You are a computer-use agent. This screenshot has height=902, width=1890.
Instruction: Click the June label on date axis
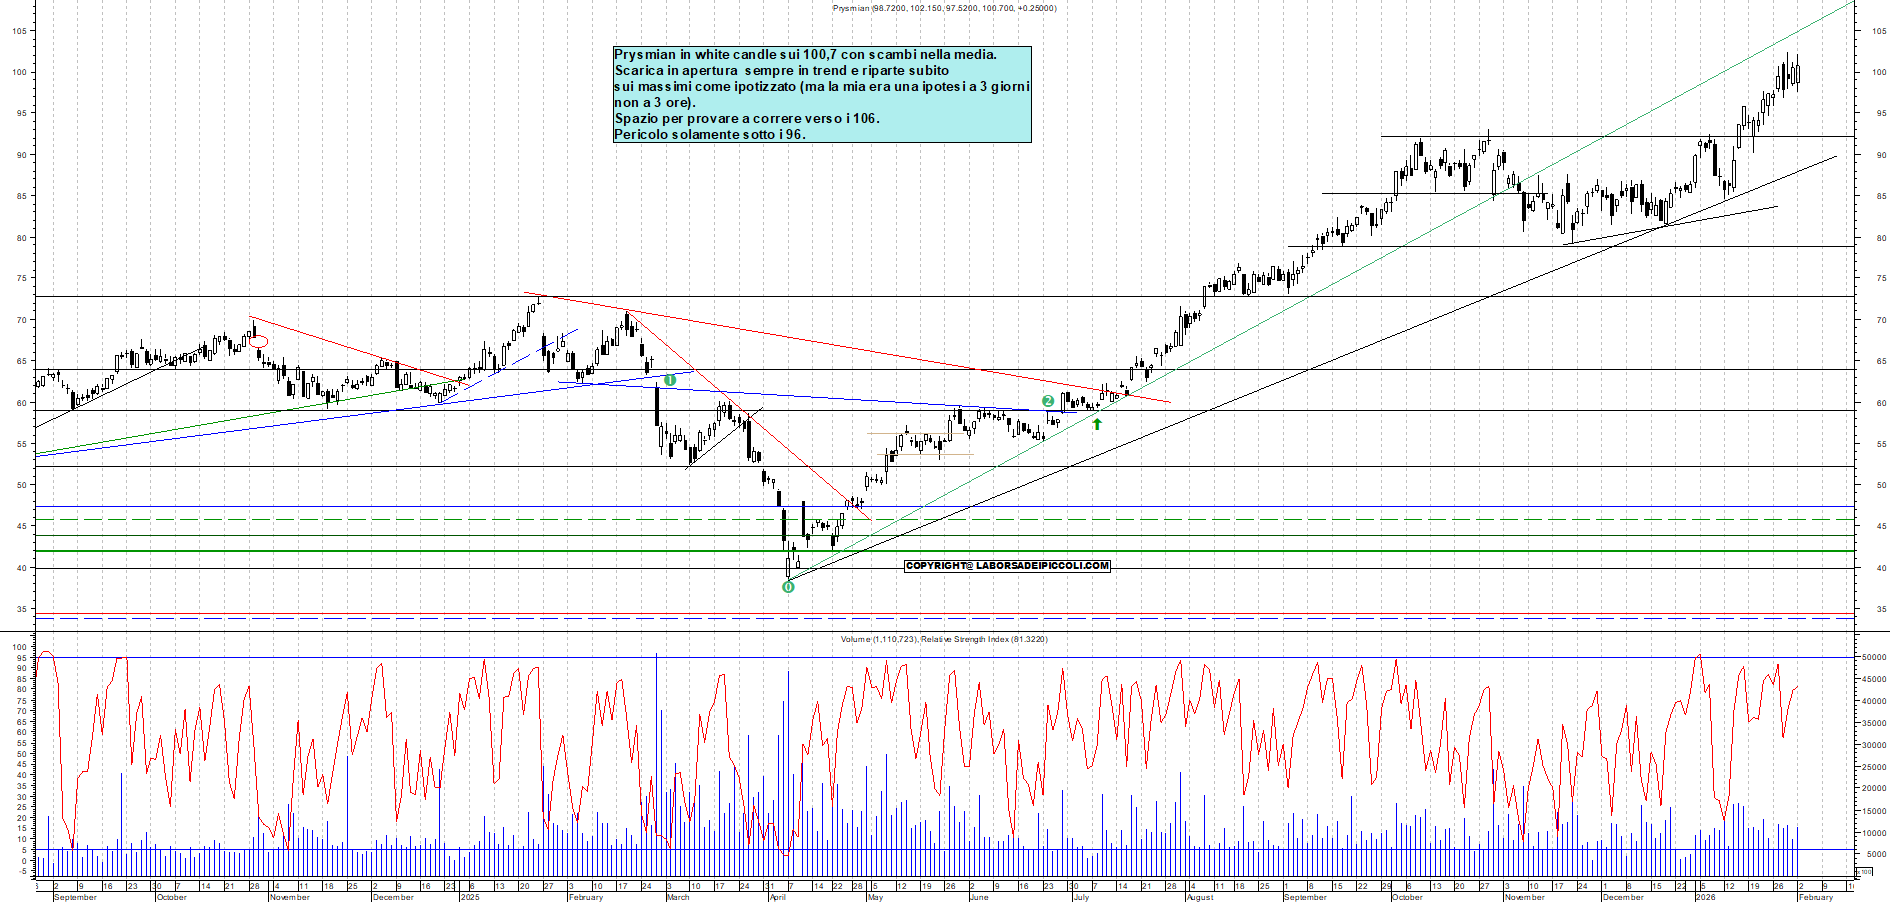[979, 897]
